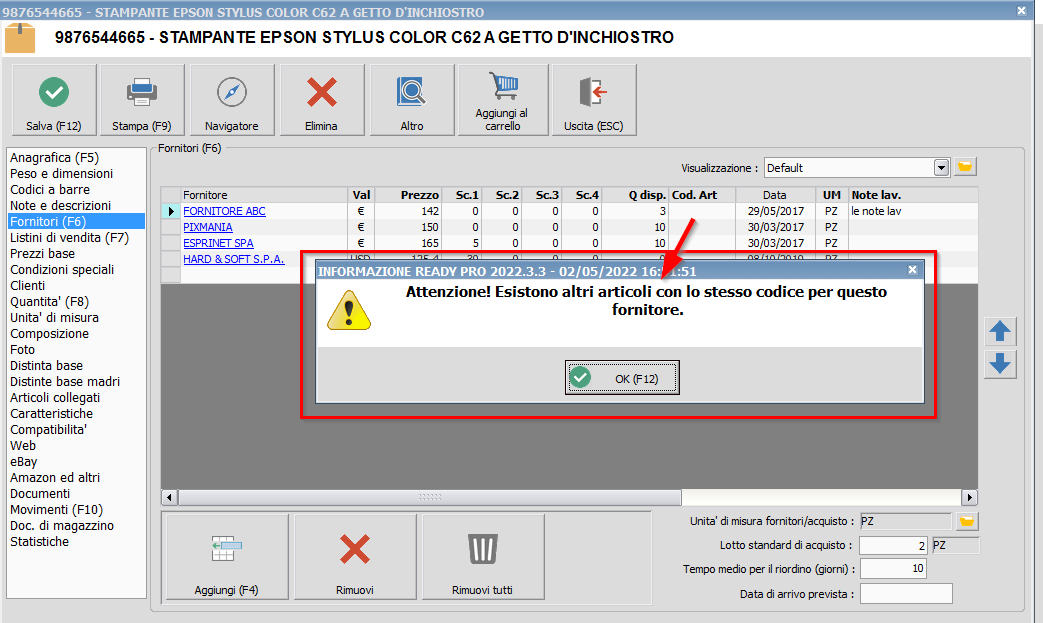Open Condizioni speciali in the sidebar
Screen dimensions: 1043x623
pyautogui.click(x=62, y=269)
